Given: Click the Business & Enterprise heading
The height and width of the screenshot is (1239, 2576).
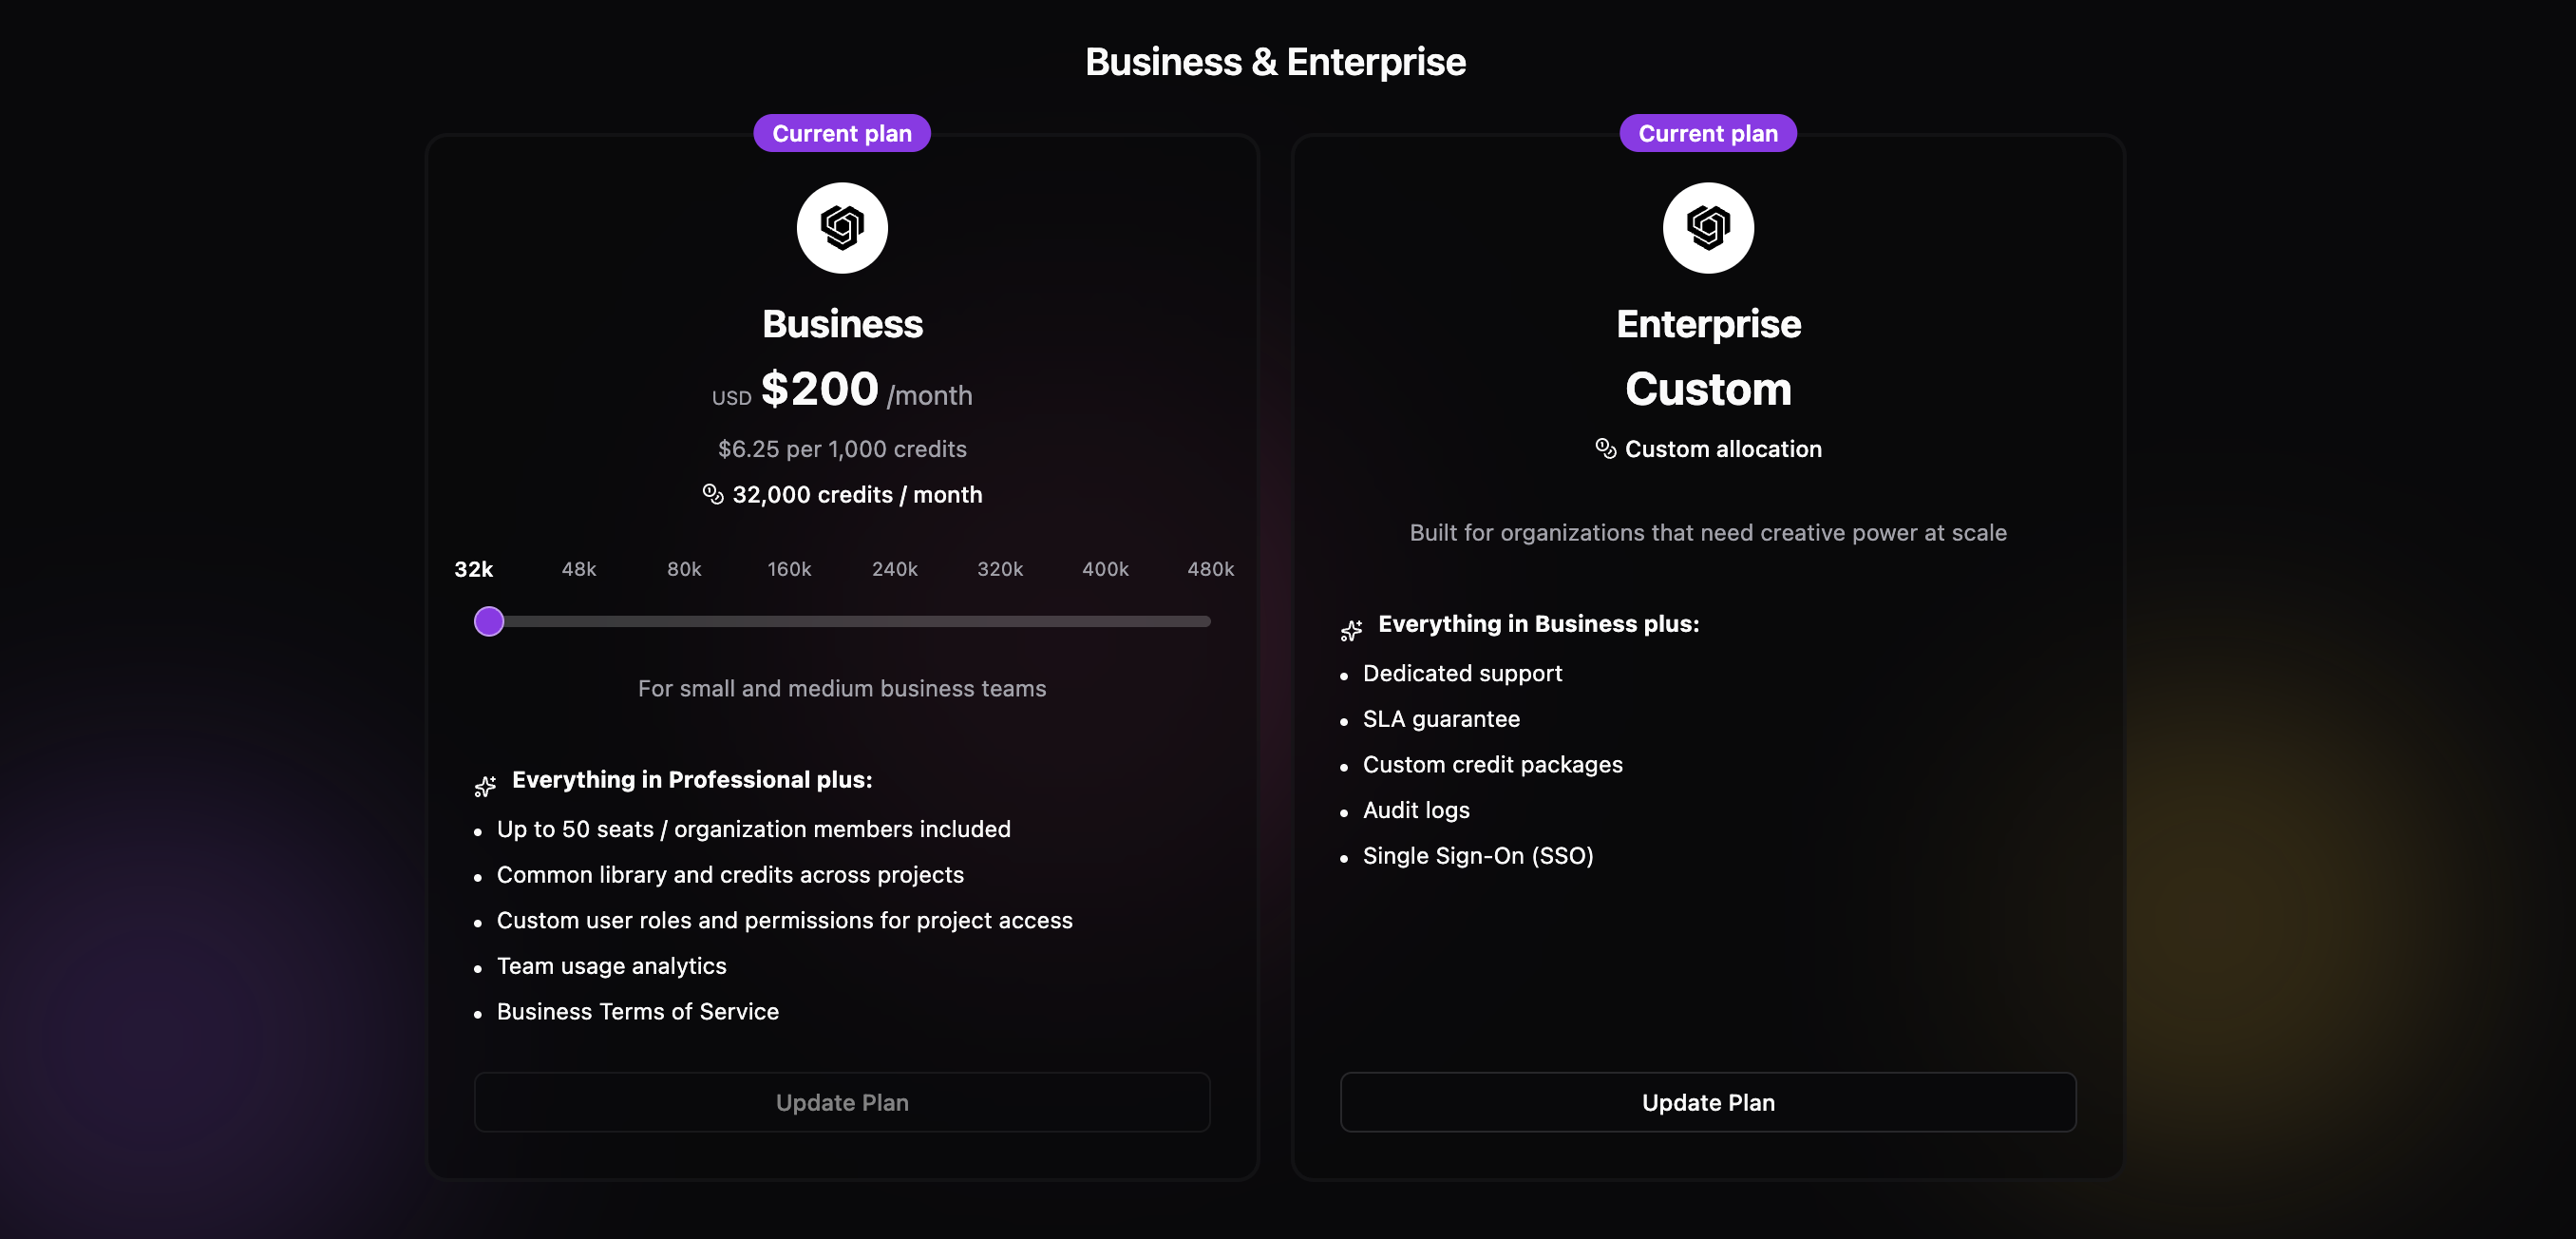Looking at the screenshot, I should [1275, 61].
